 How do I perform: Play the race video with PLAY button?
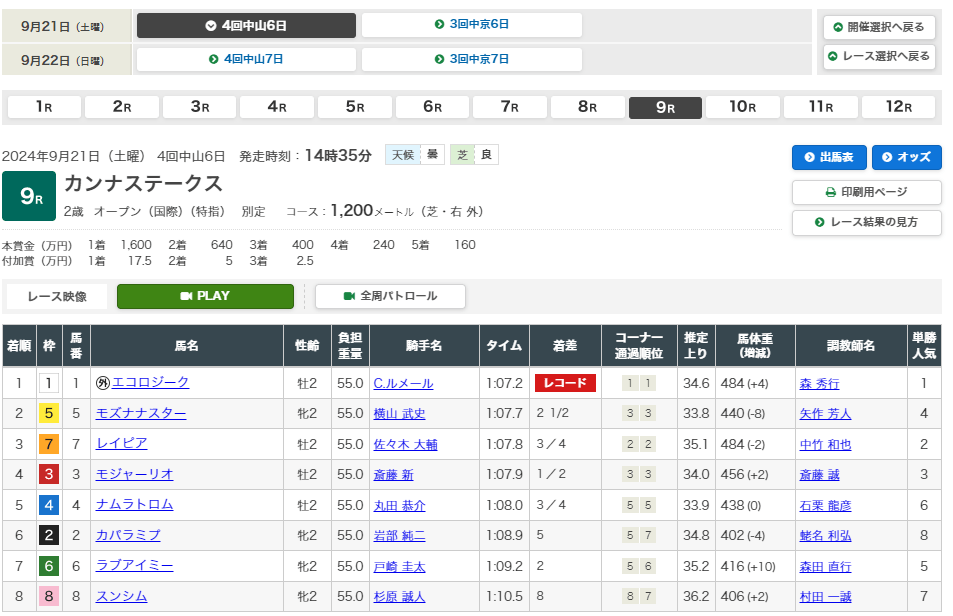[205, 296]
